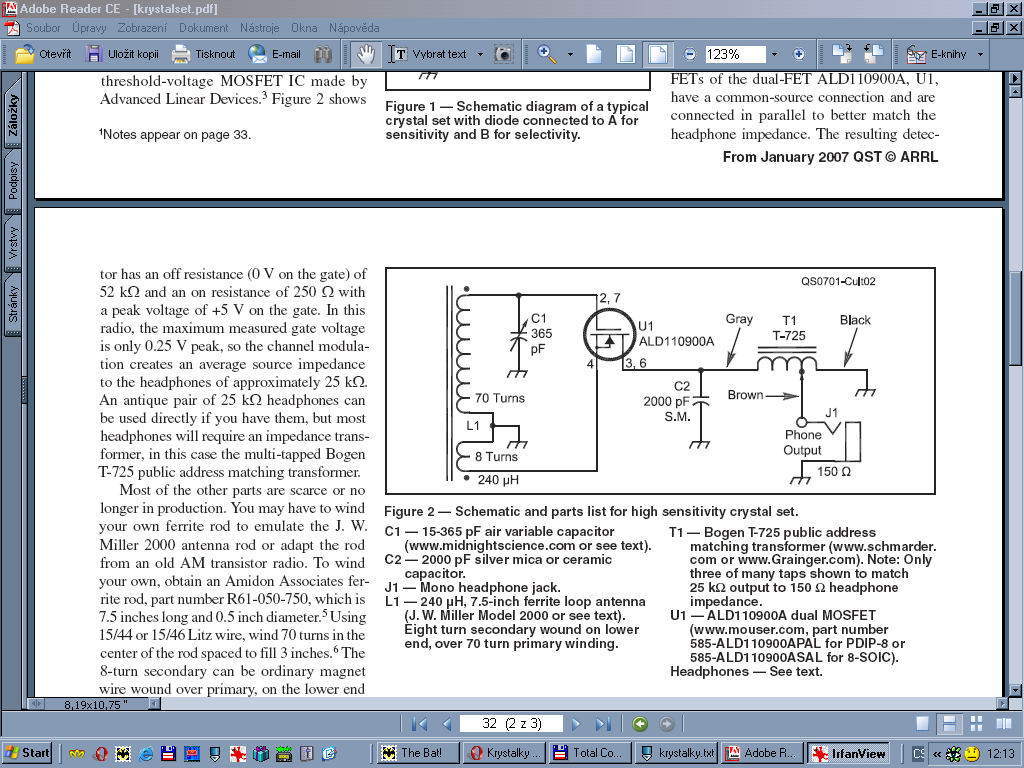
Task: Open the Vybrat text tool dropdown arrow
Action: tap(480, 54)
